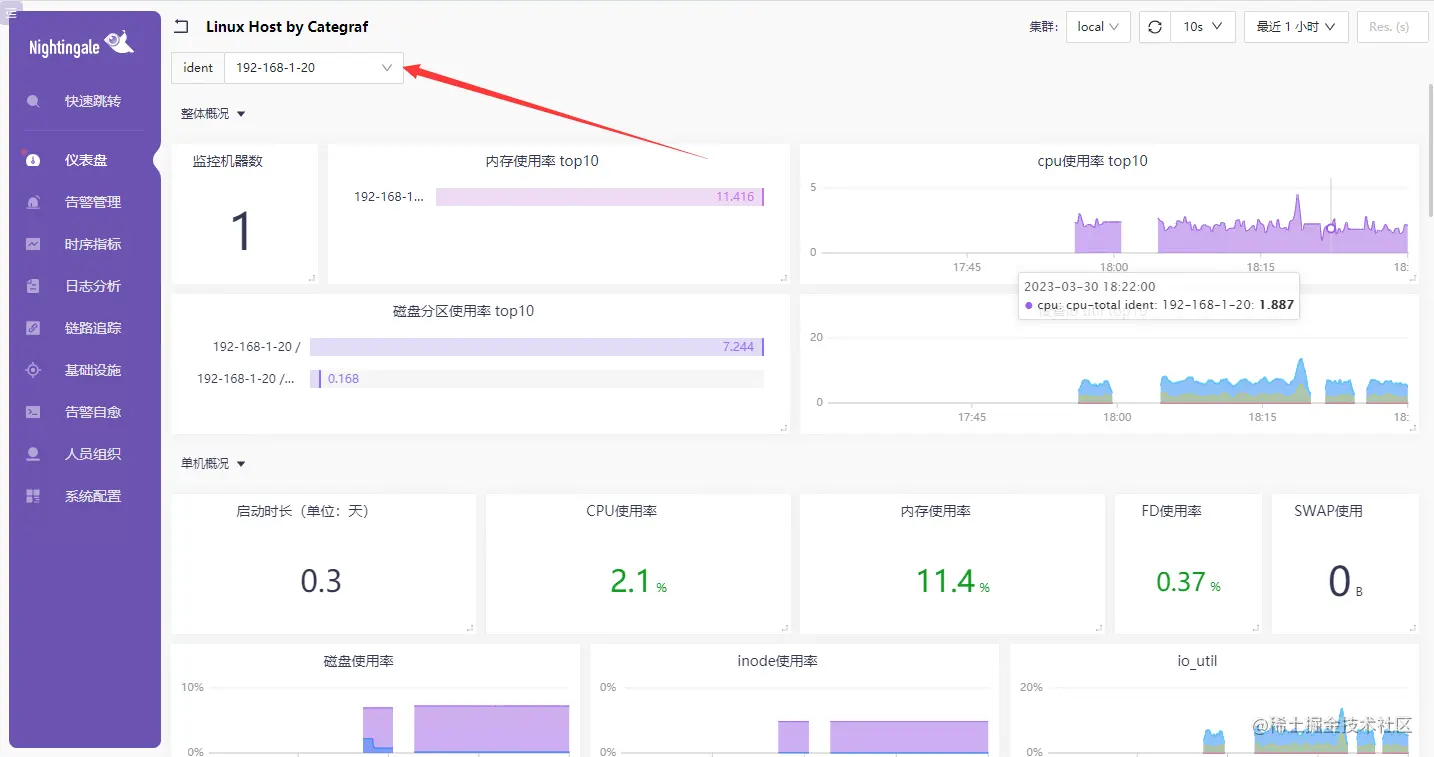Viewport: 1434px width, 757px height.
Task: Open the 集群 dropdown set to local
Action: (x=1098, y=27)
